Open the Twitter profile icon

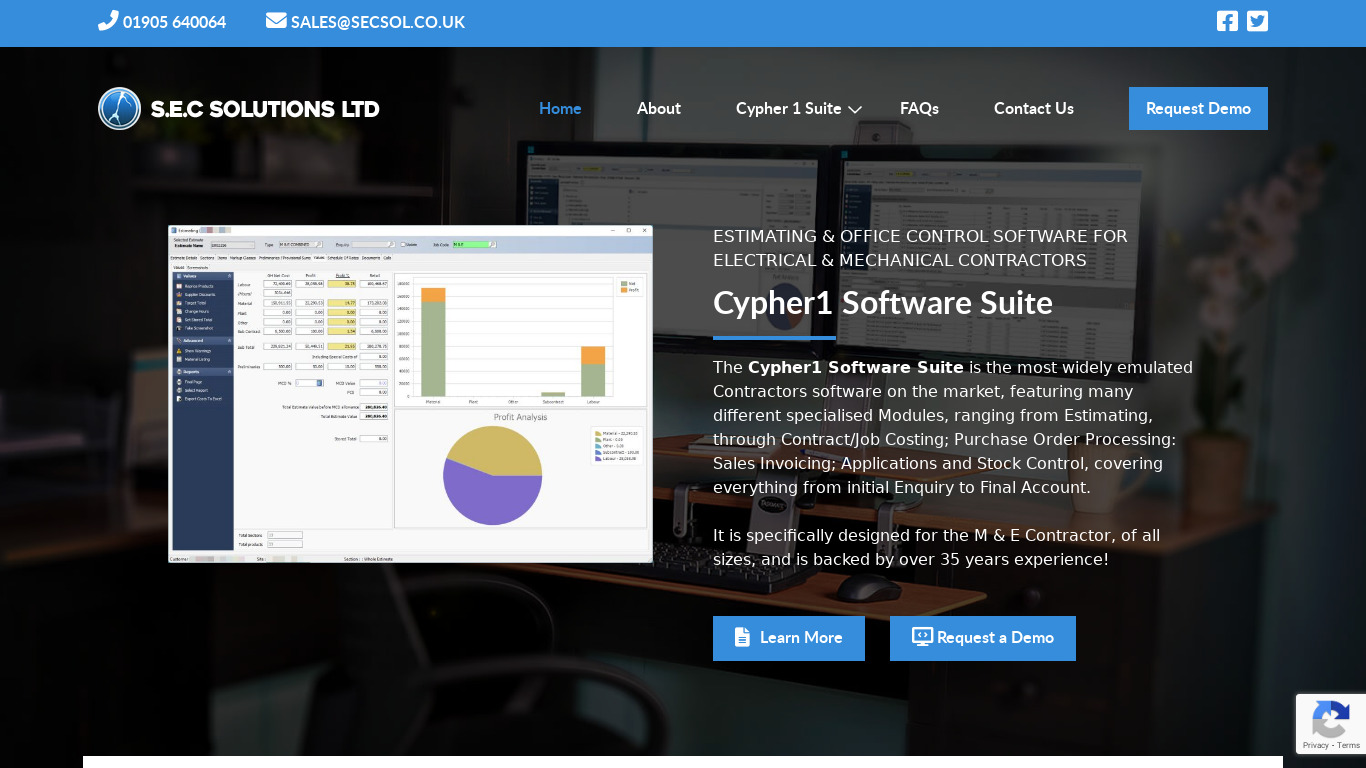point(1258,21)
